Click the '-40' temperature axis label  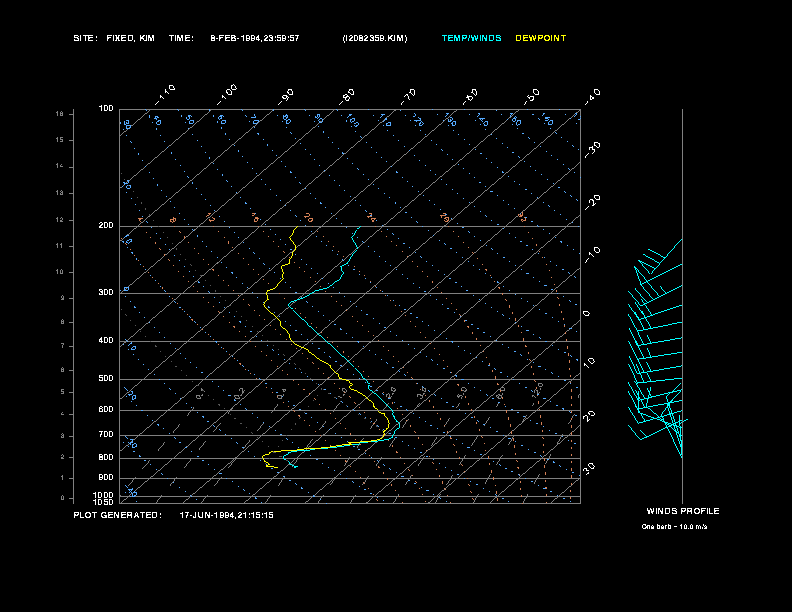point(592,97)
